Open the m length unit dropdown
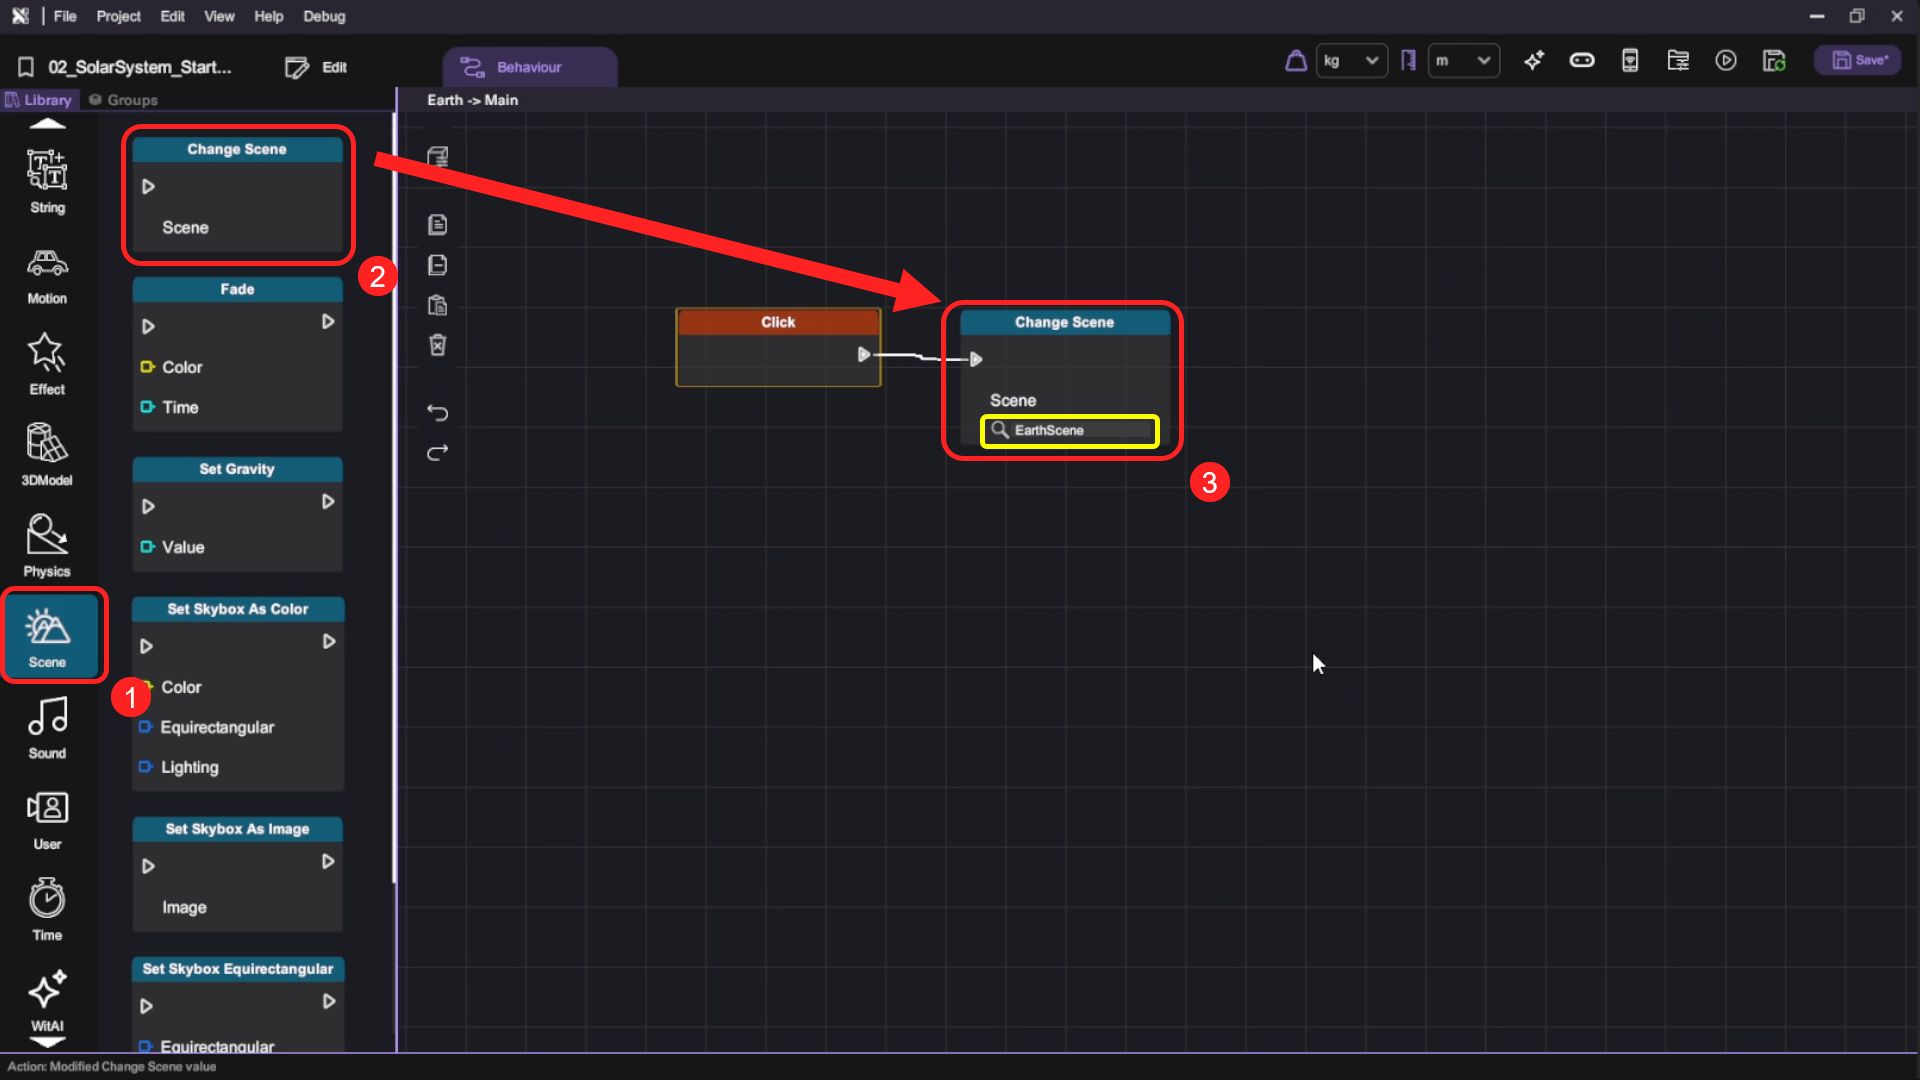 tap(1462, 61)
